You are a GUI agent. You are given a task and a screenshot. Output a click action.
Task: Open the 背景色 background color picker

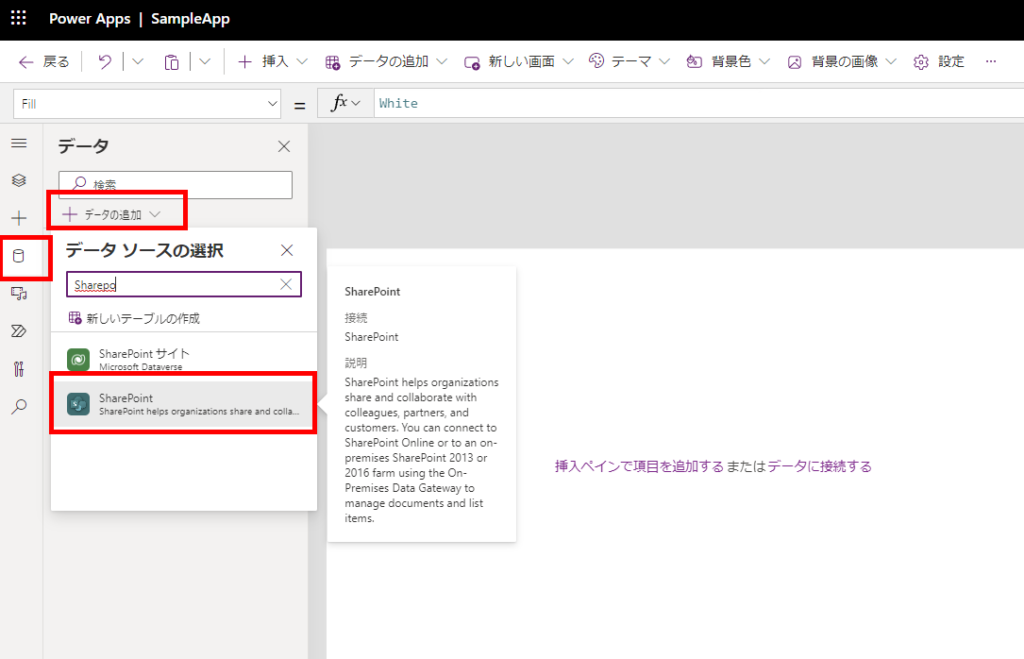[728, 61]
